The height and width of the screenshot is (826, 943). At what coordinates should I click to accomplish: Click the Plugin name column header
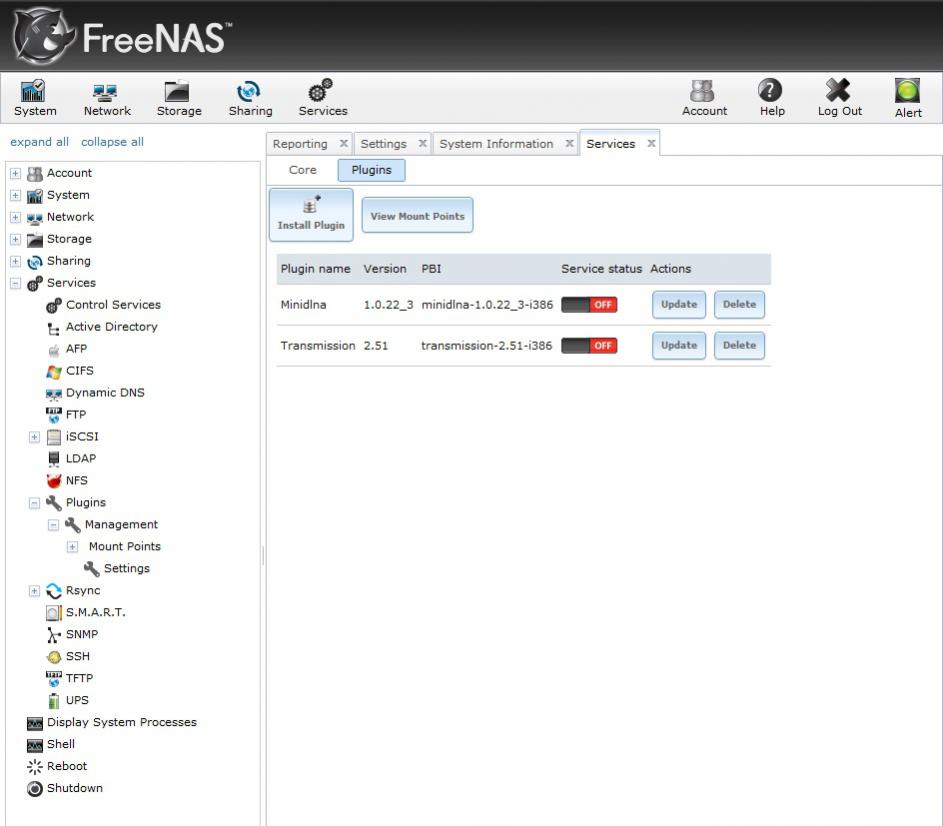[316, 269]
